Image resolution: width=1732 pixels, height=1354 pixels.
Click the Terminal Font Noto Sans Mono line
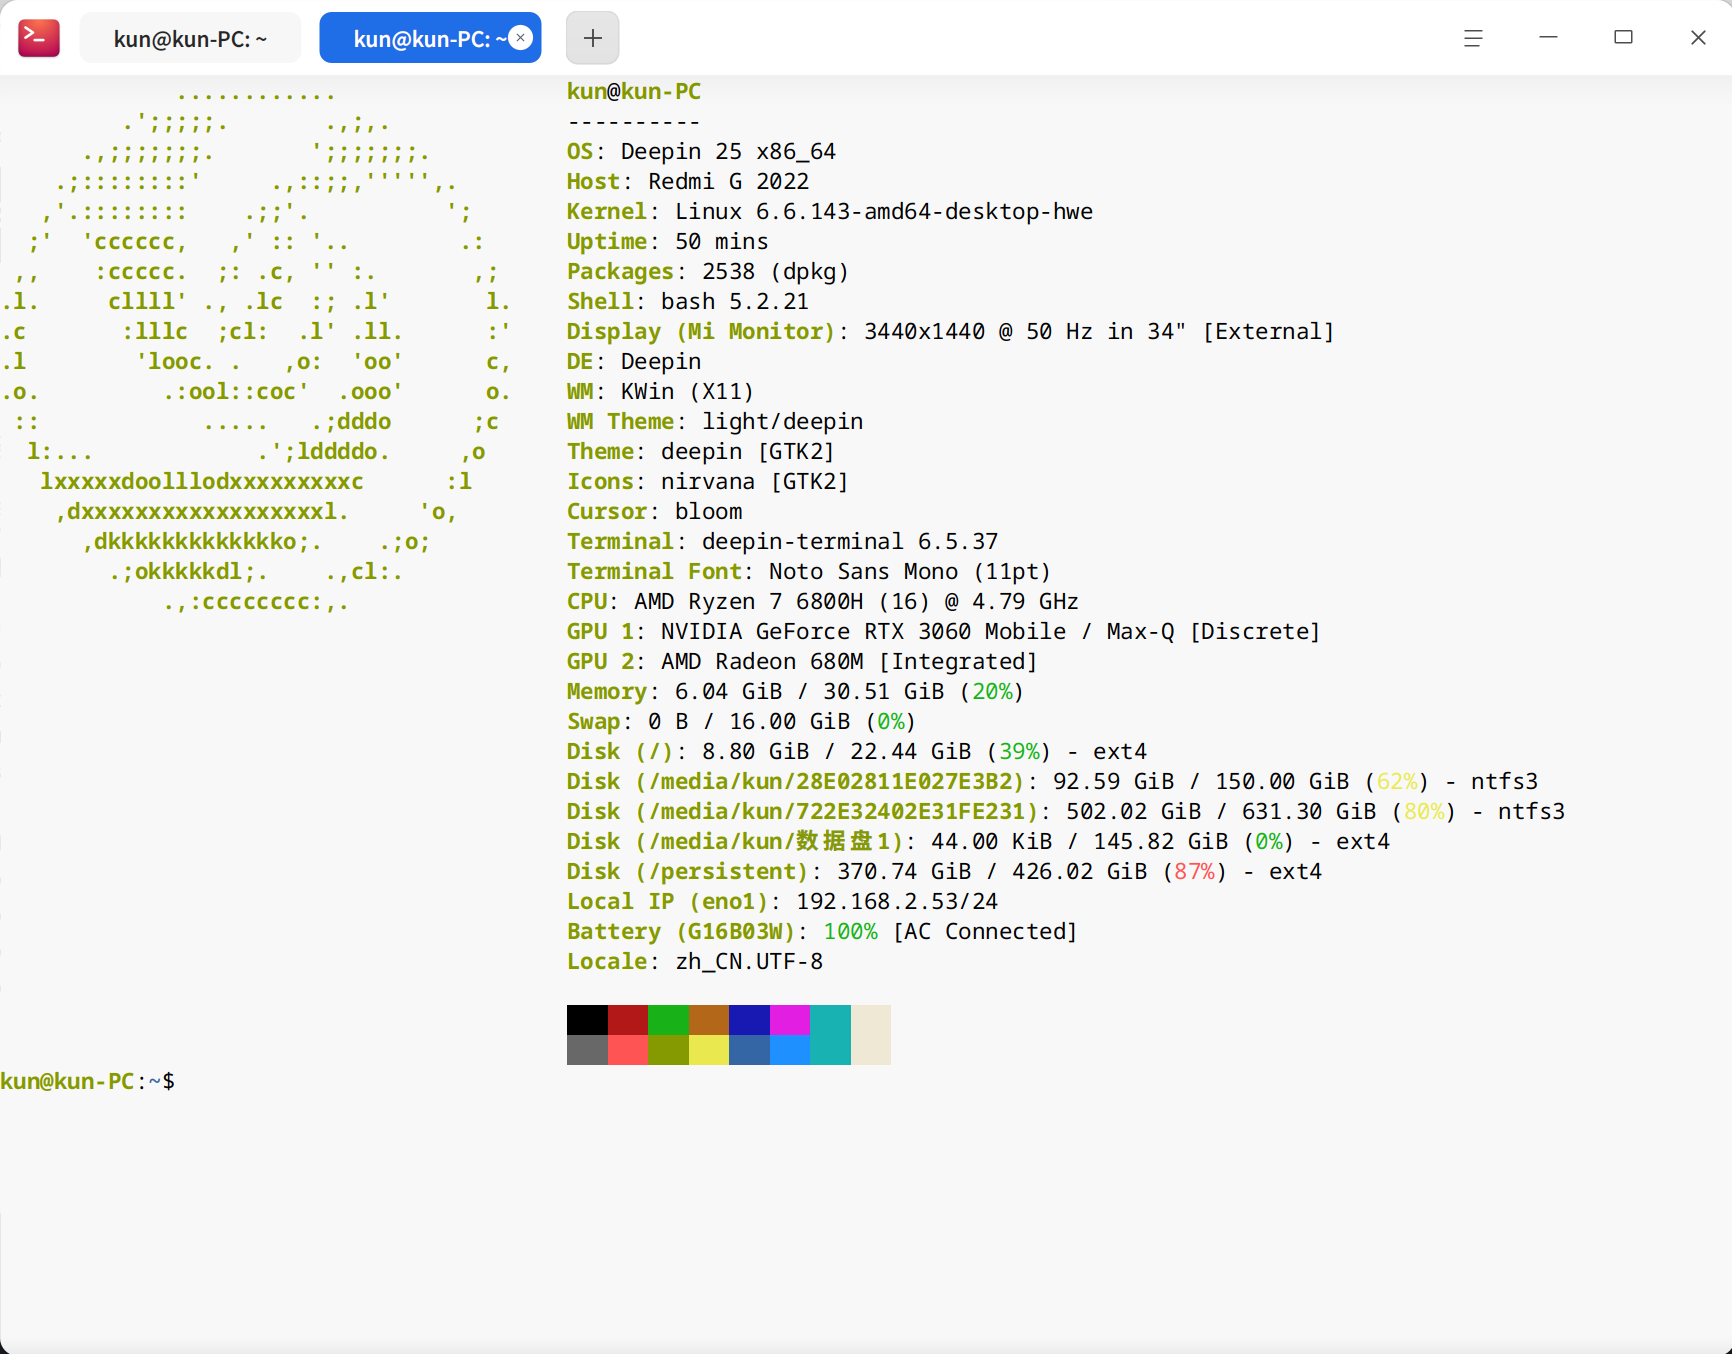point(809,571)
